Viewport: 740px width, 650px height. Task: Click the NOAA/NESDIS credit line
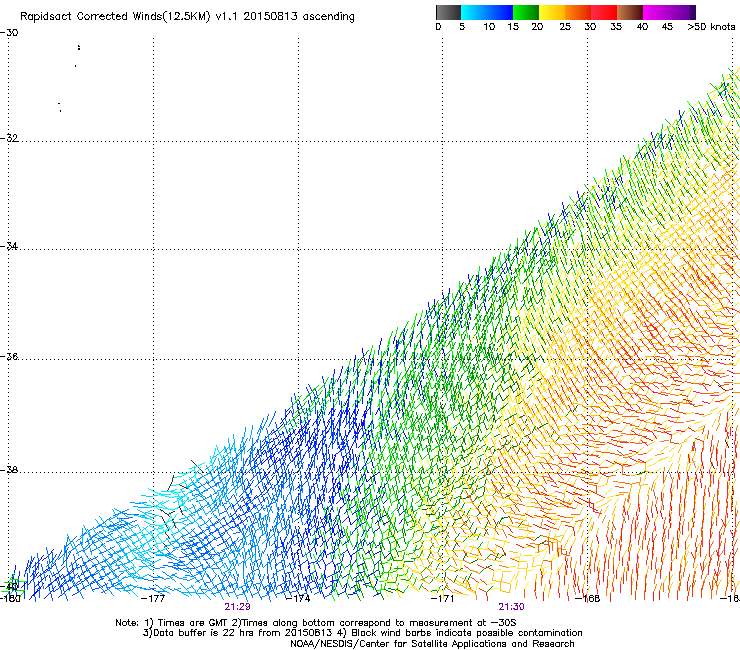pos(432,644)
